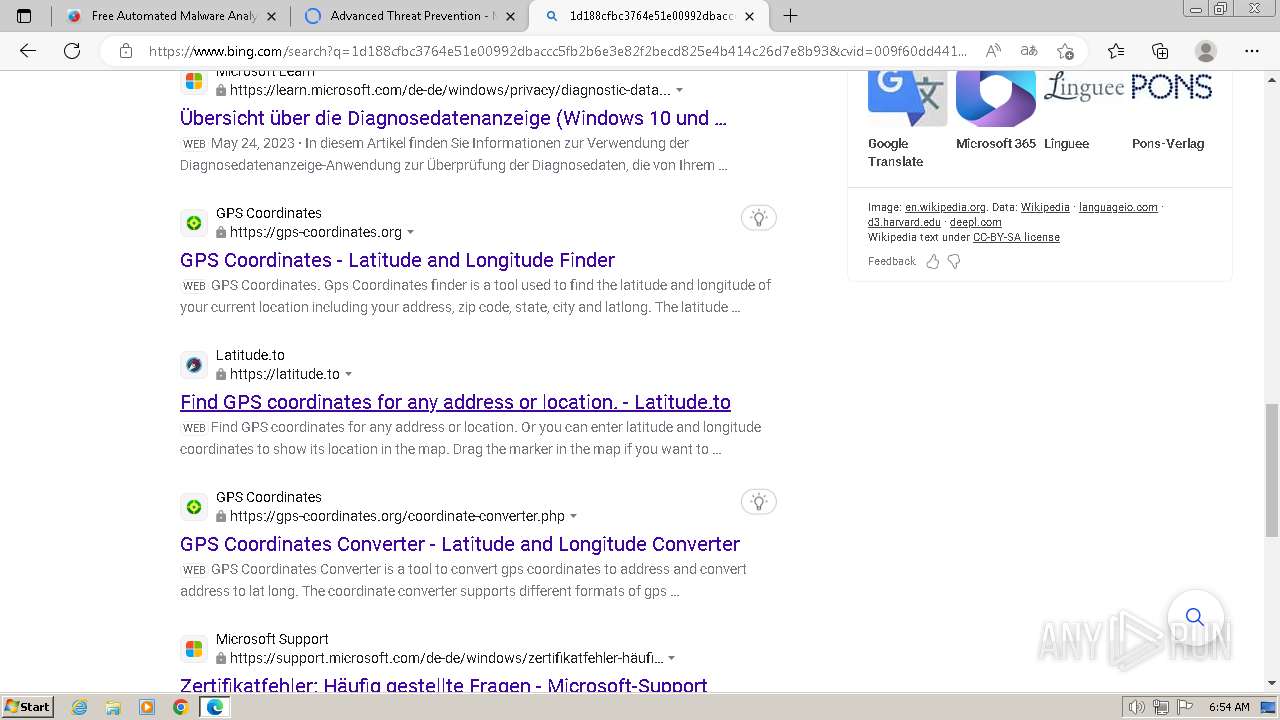Image resolution: width=1280 pixels, height=720 pixels.
Task: Launch Chrome from the taskbar
Action: pos(180,707)
